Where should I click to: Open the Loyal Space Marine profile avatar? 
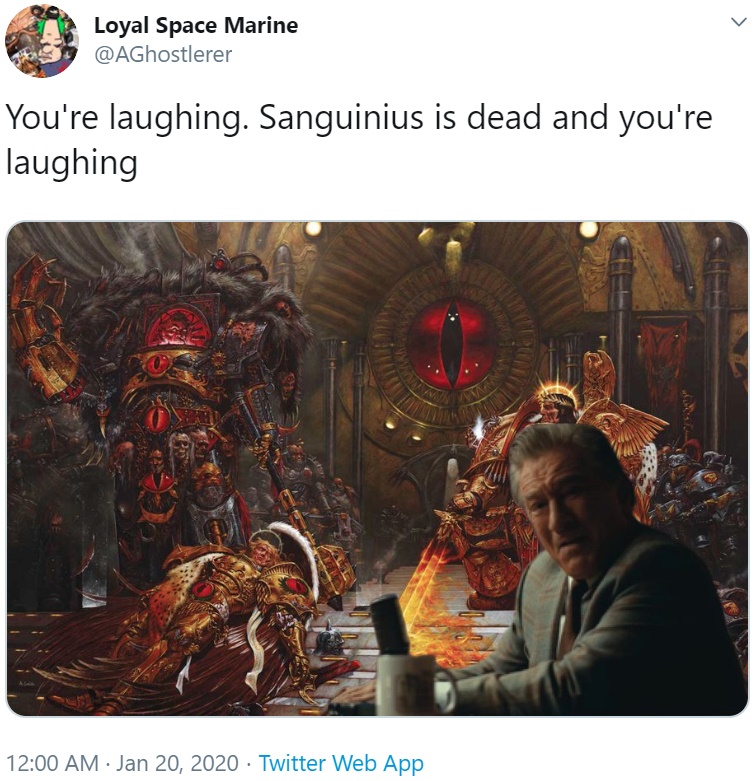tap(41, 40)
